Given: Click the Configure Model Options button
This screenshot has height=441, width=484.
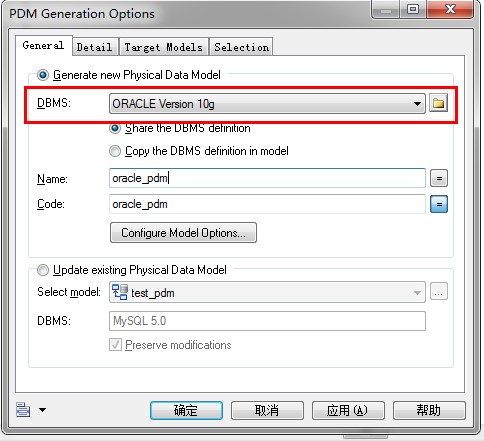Looking at the screenshot, I should click(183, 233).
